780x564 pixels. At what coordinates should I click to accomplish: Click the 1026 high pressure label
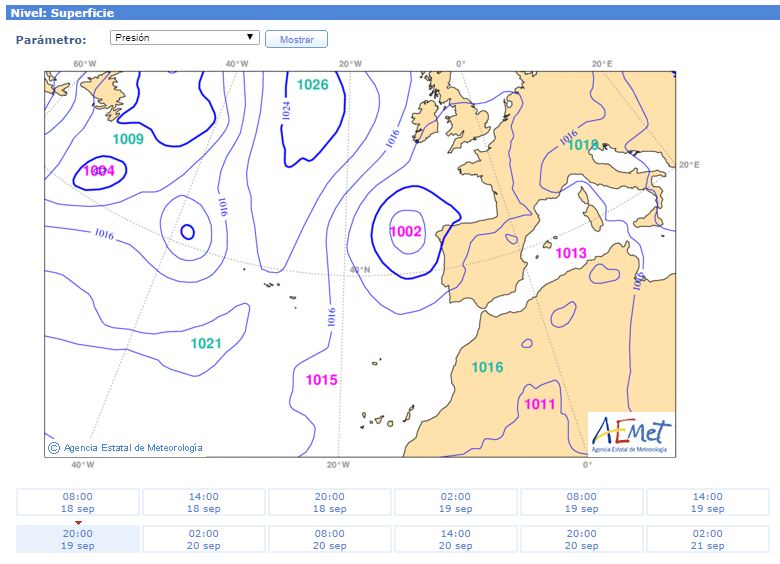coord(312,85)
